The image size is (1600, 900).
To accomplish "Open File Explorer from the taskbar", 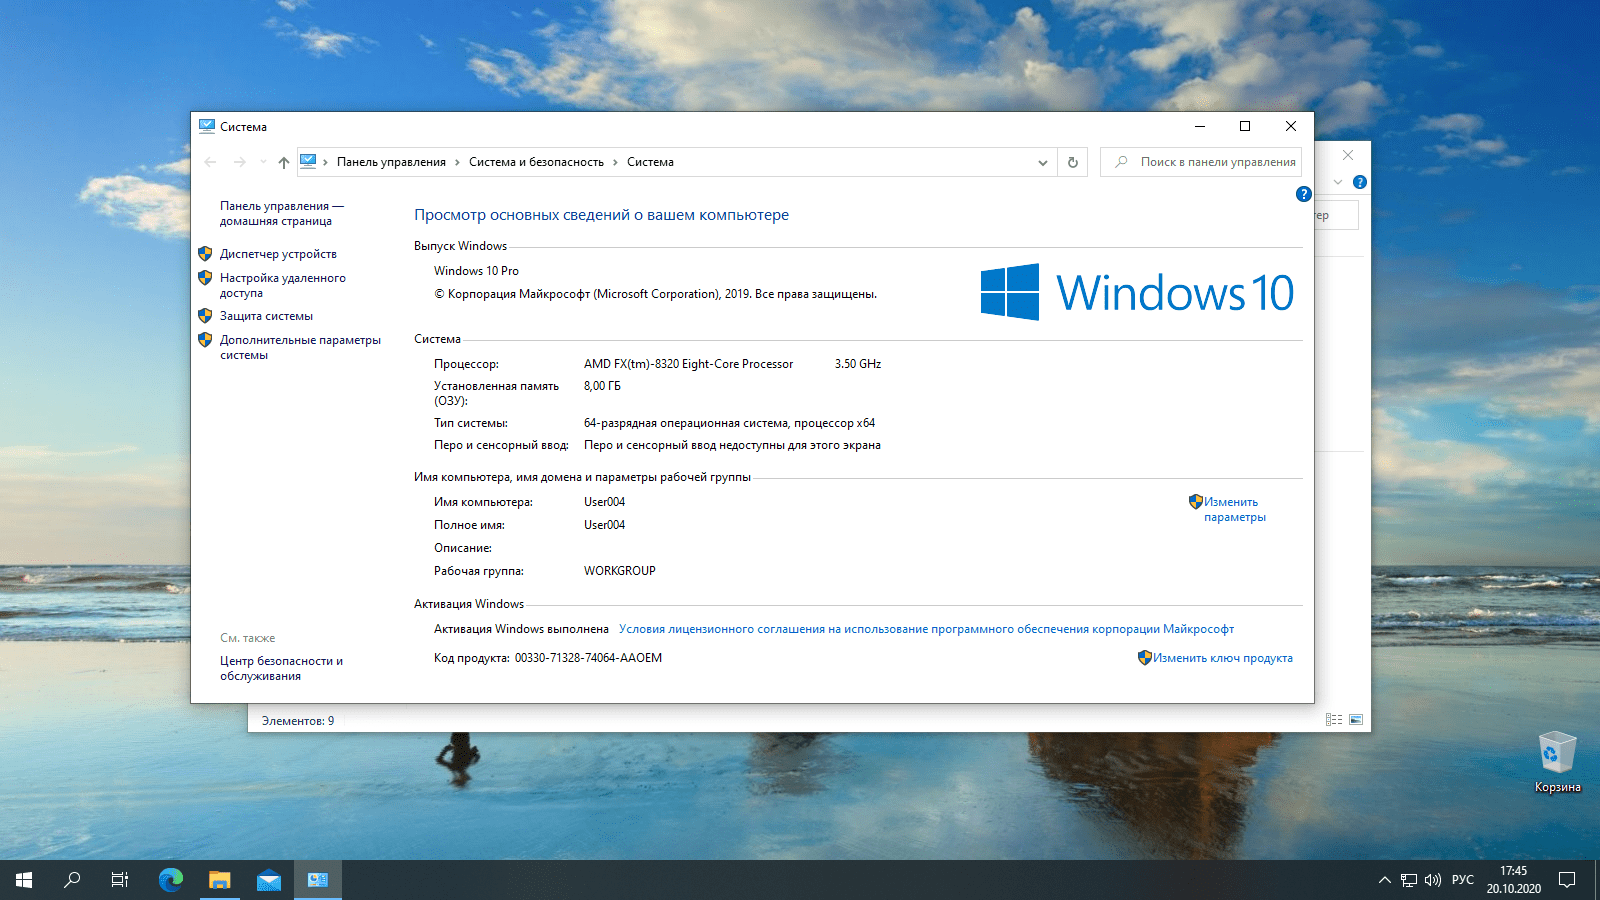I will [220, 880].
